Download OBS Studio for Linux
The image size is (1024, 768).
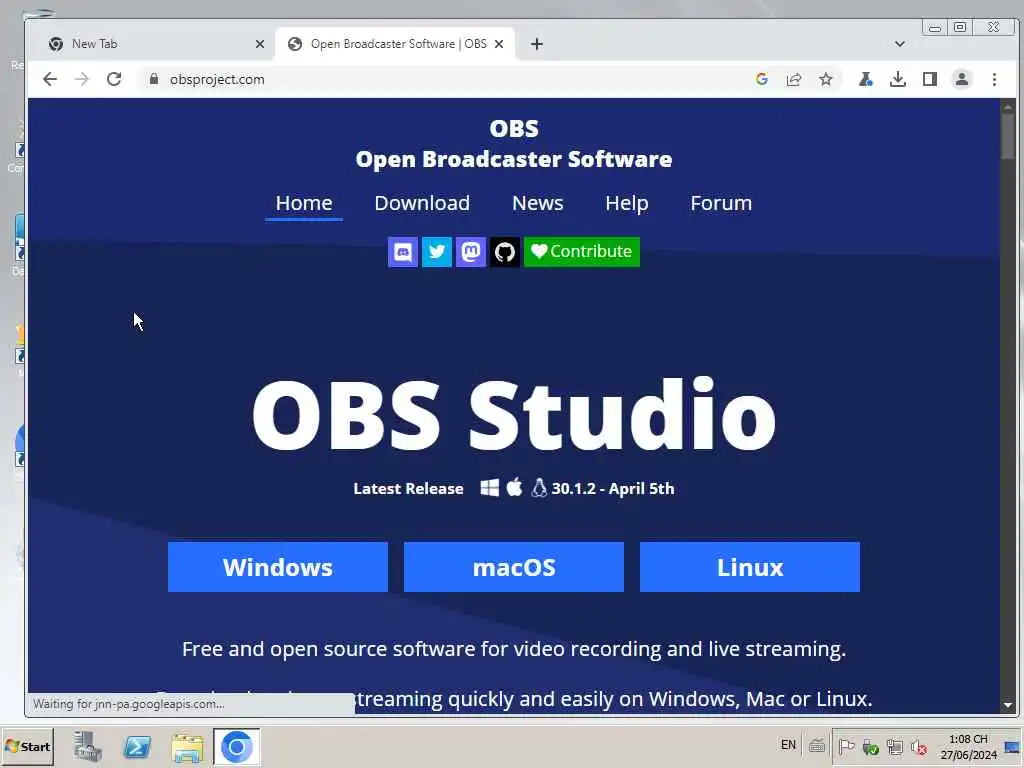(750, 567)
